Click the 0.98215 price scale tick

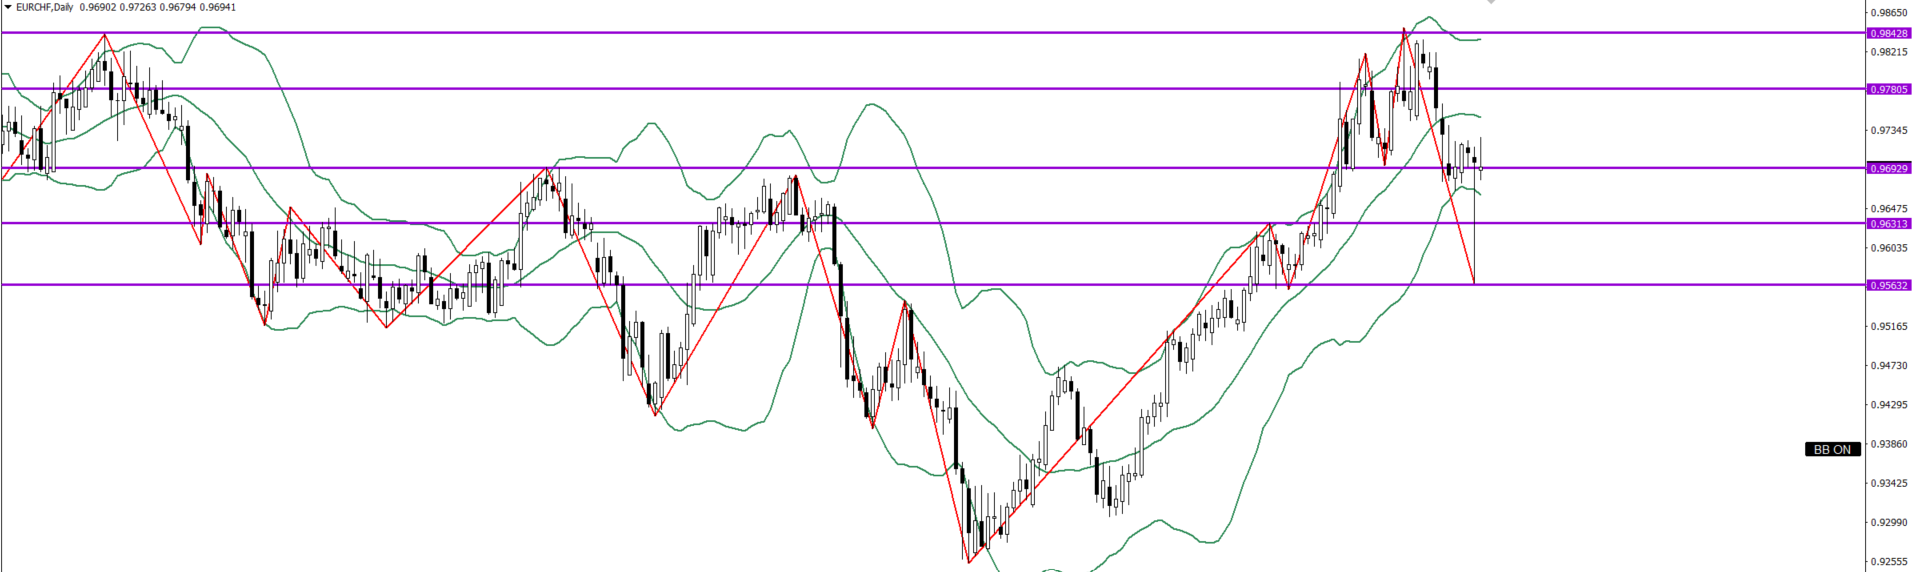coord(1889,52)
